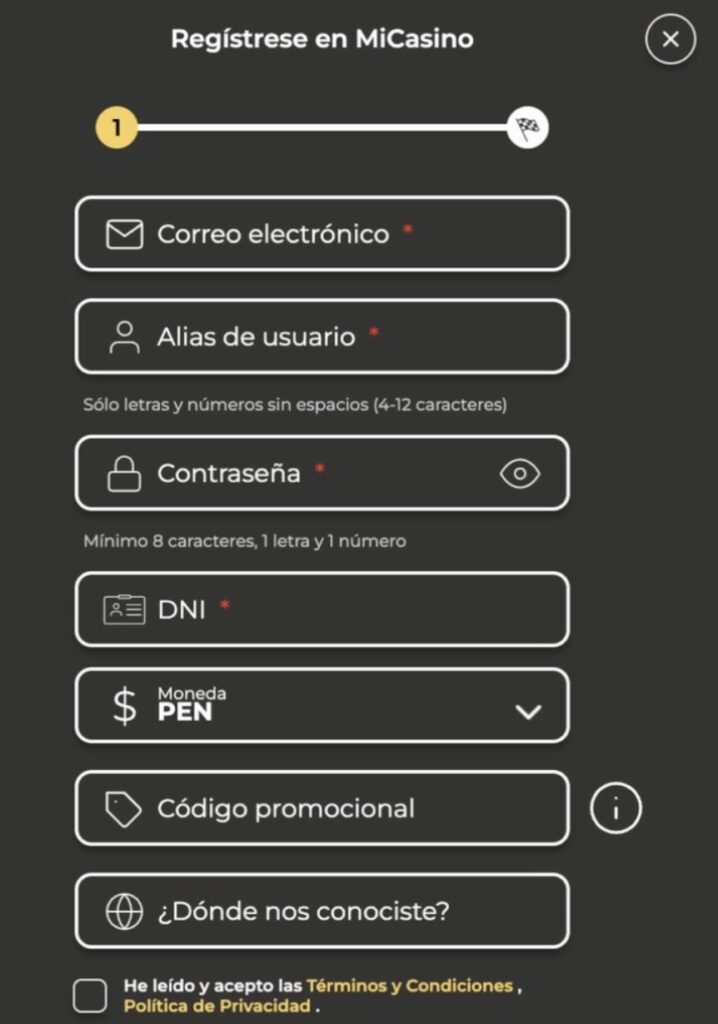This screenshot has height=1024, width=718.
Task: Check the terms acceptance checkbox
Action: pos(90,995)
